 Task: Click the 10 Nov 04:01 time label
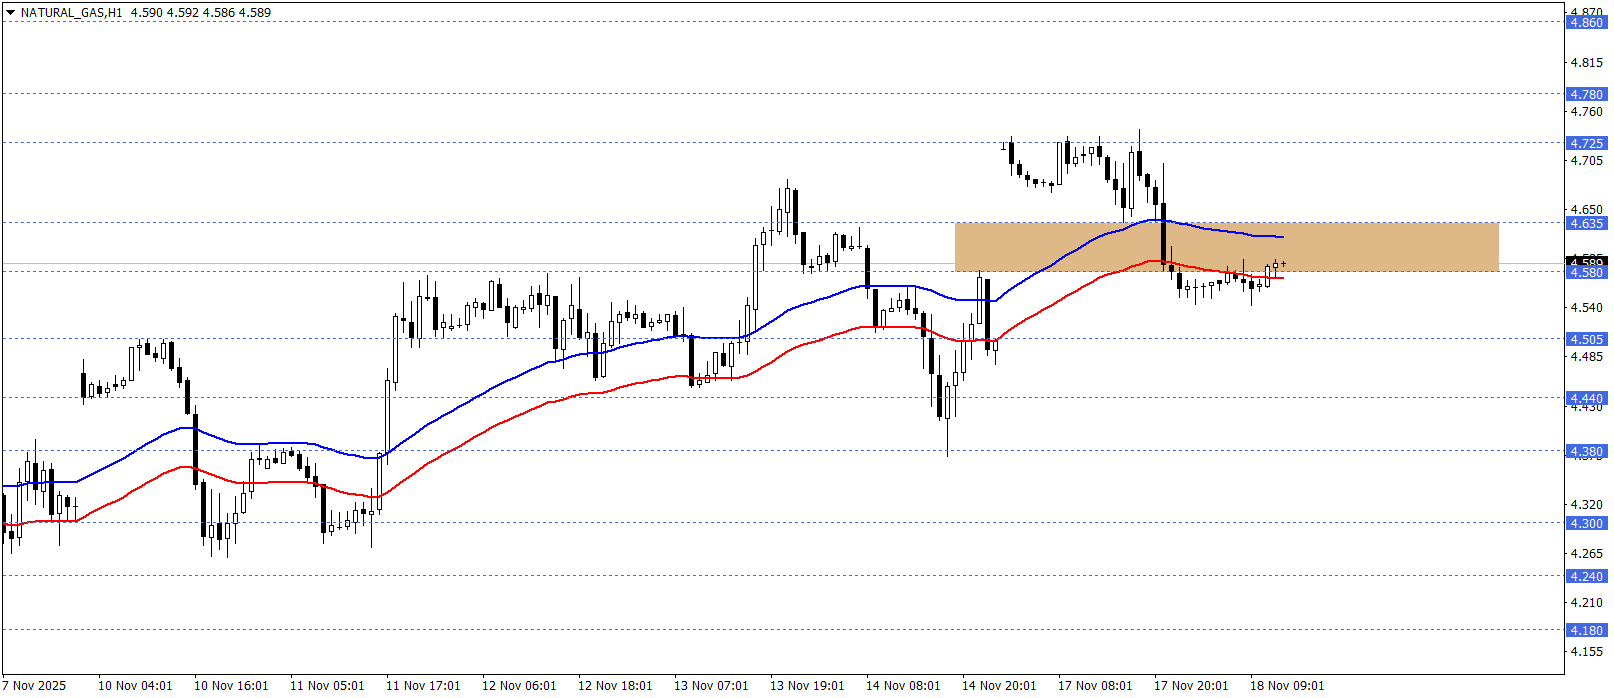click(135, 685)
